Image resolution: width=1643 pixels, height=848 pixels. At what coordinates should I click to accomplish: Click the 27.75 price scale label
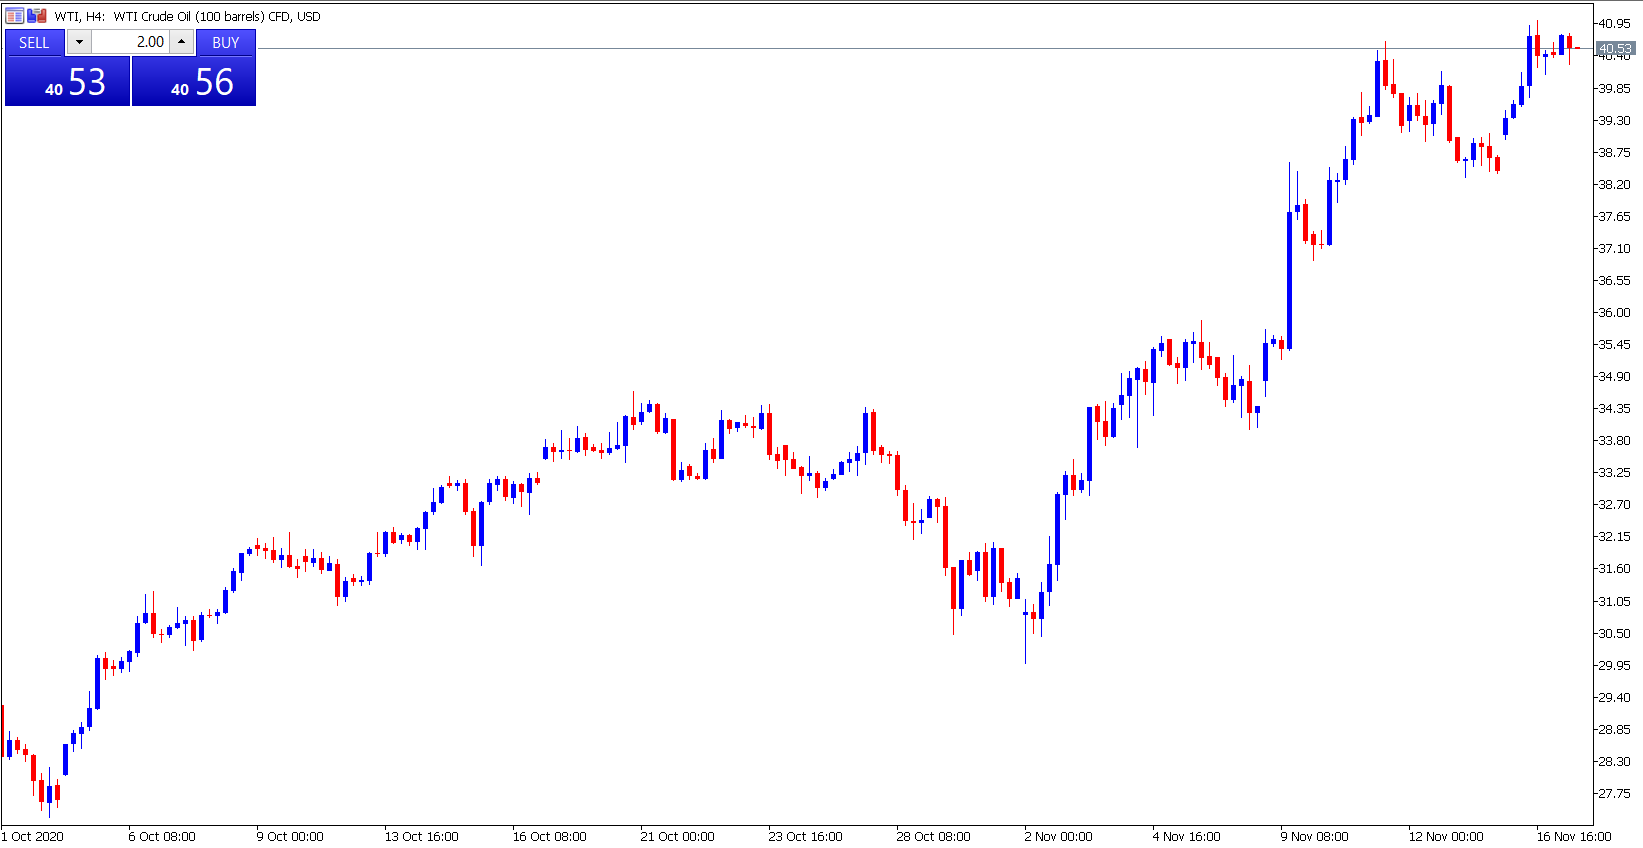tap(1614, 793)
